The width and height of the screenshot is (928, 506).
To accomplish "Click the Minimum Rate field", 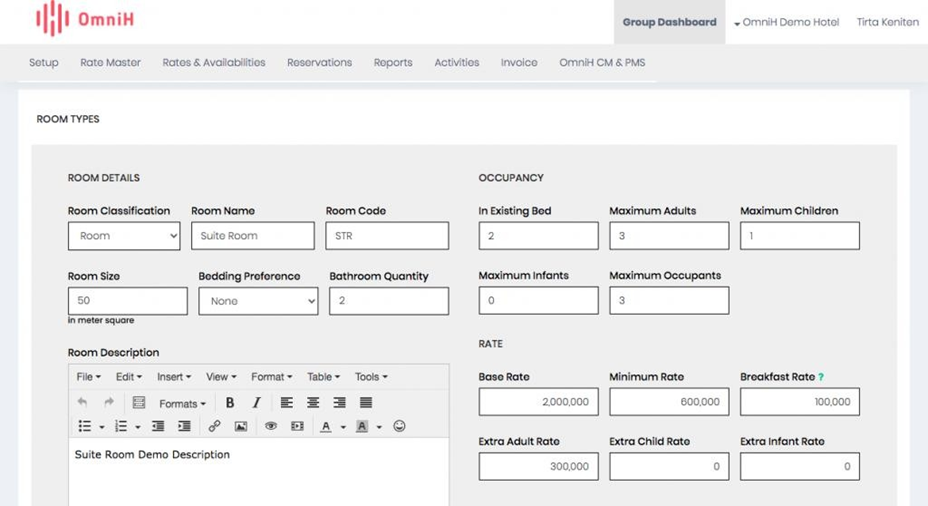I will [x=669, y=402].
